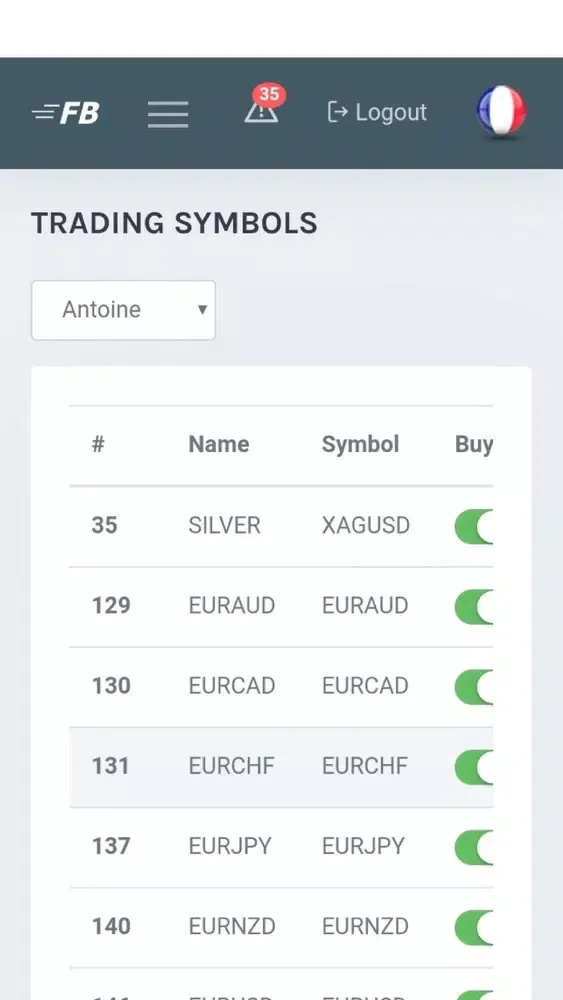The height and width of the screenshot is (1000, 563).
Task: Select row 131 EURCHF
Action: 281,767
